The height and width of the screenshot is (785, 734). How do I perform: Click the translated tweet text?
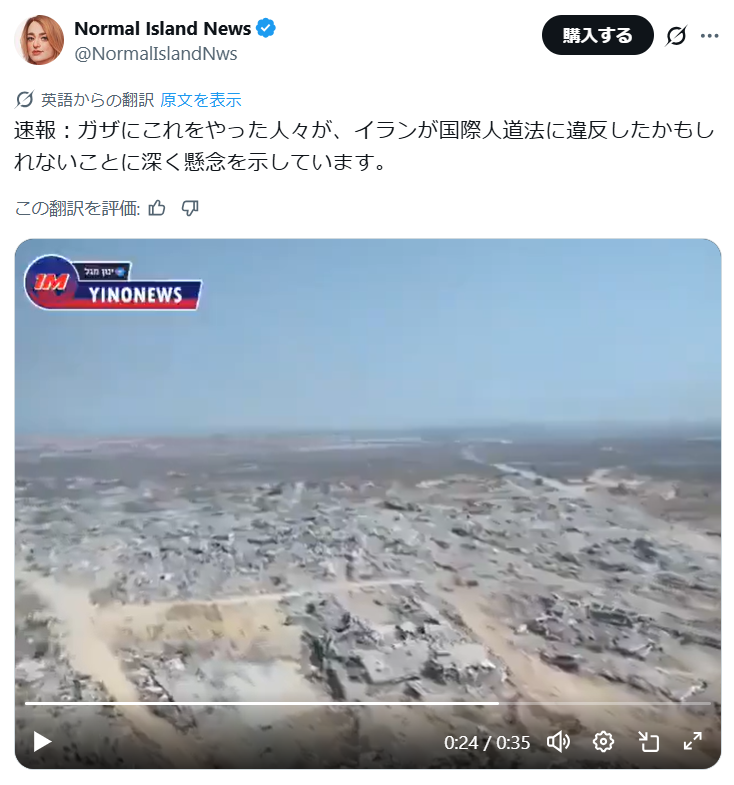tap(364, 146)
